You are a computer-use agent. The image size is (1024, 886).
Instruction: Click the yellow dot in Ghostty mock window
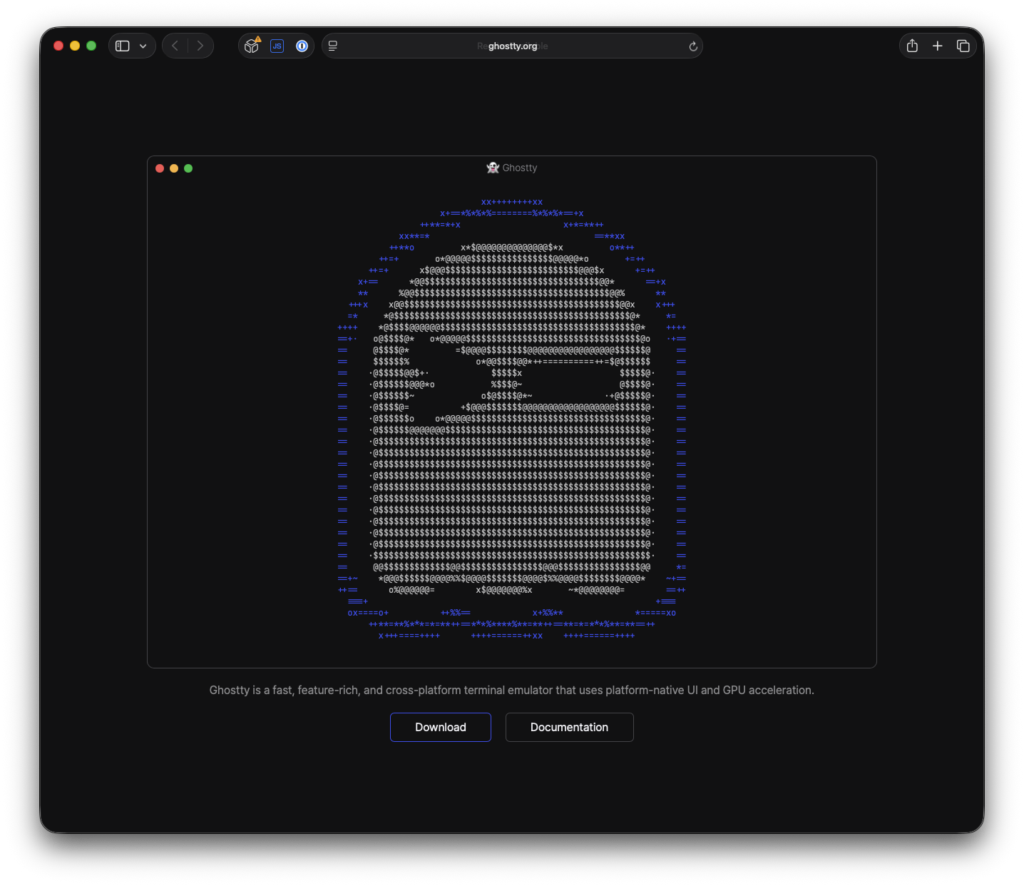(174, 168)
